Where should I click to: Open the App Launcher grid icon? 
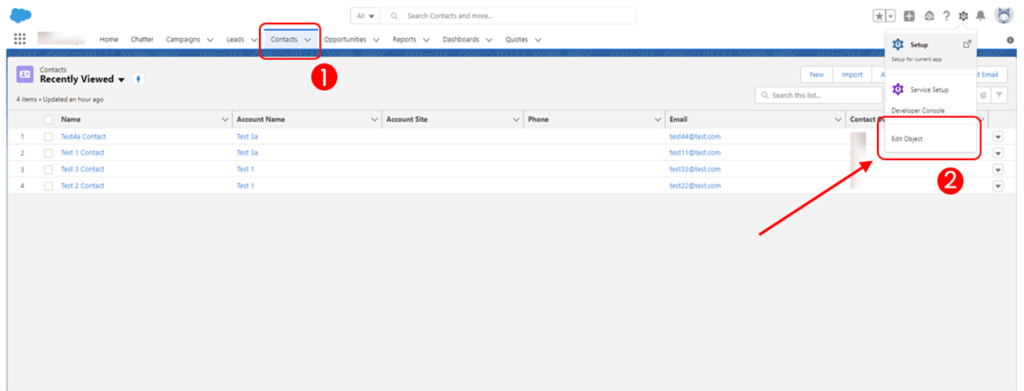(20, 39)
